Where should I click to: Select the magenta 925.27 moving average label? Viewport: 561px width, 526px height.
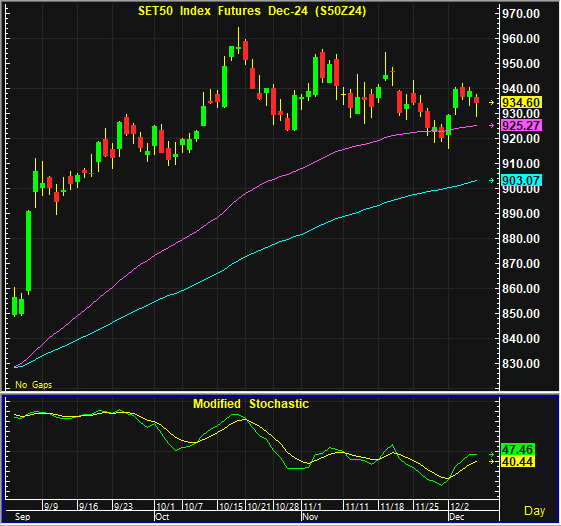click(x=521, y=126)
